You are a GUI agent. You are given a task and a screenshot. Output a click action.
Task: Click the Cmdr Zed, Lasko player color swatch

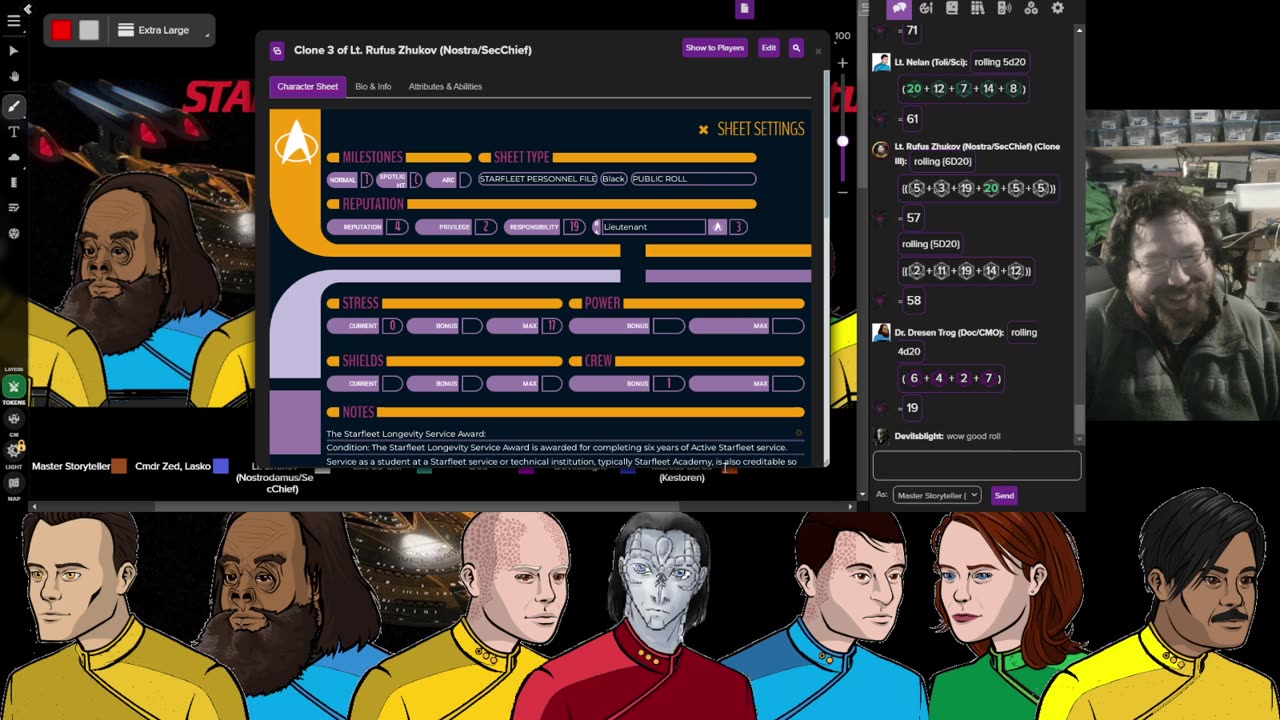221,466
